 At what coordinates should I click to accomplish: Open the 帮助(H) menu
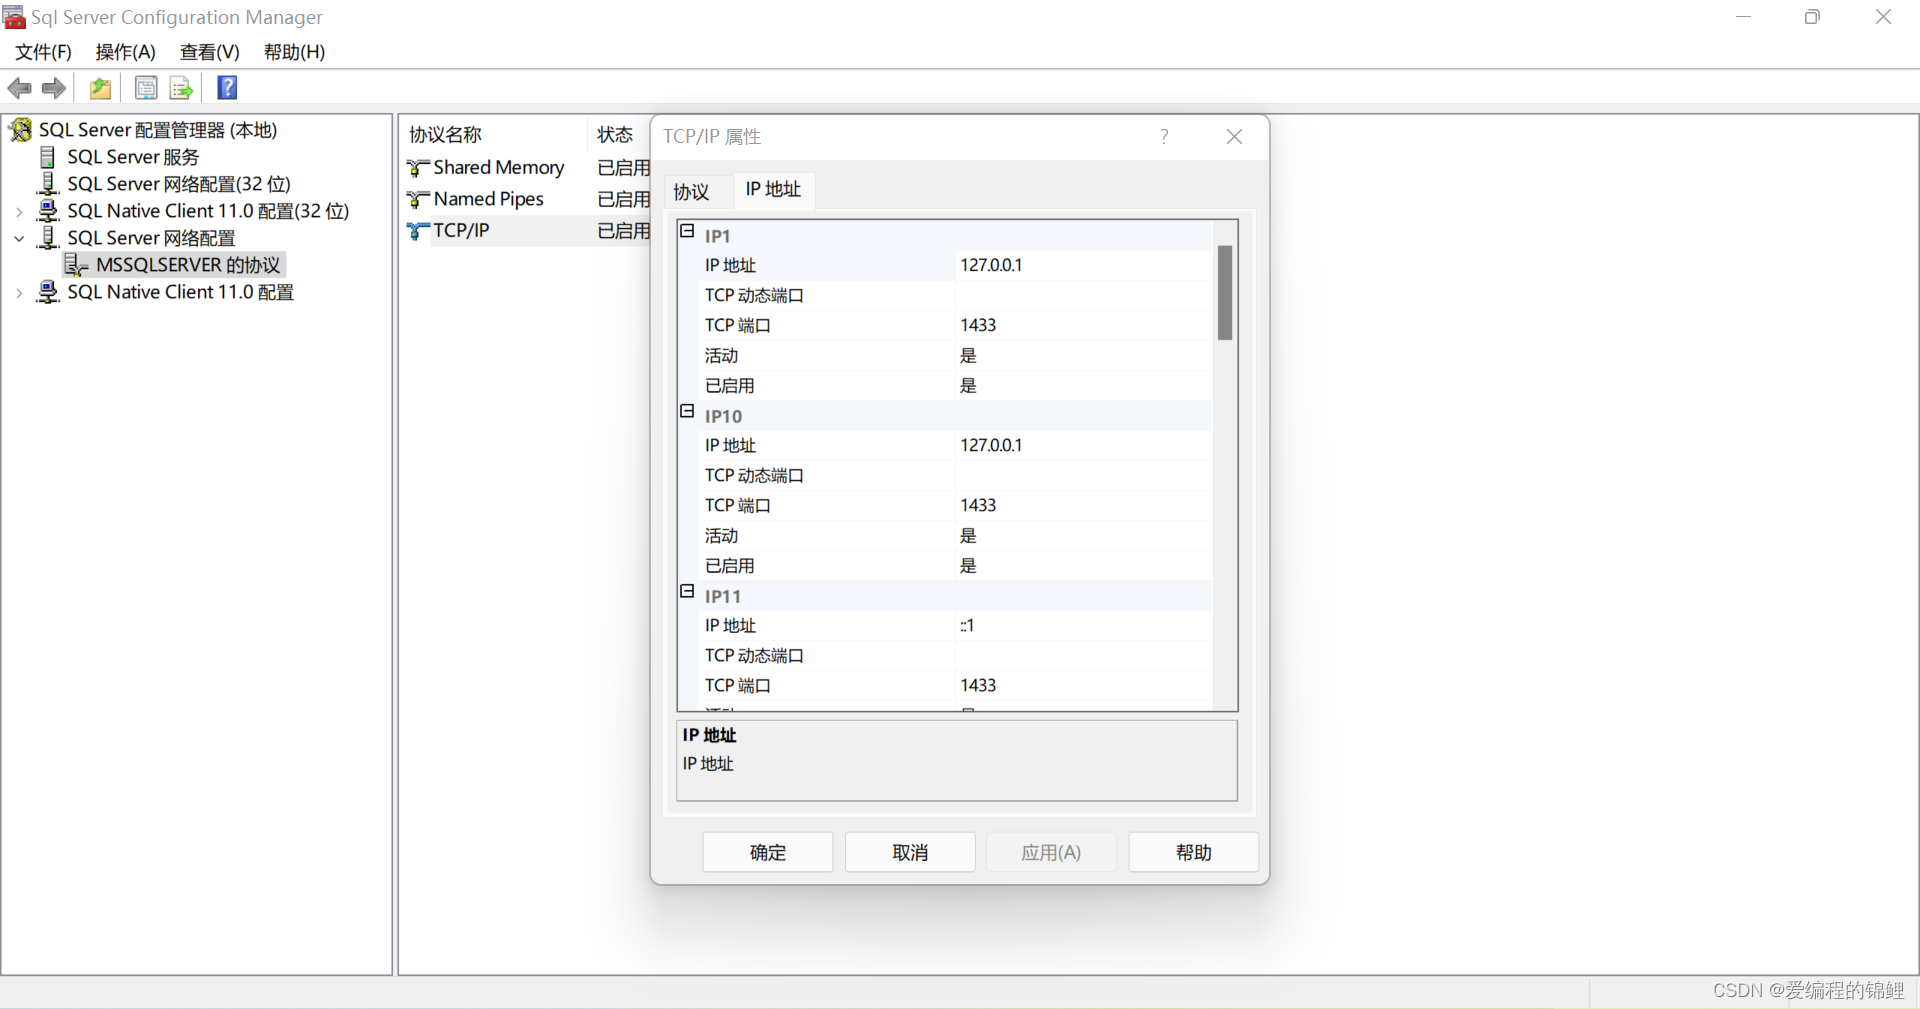pyautogui.click(x=295, y=52)
